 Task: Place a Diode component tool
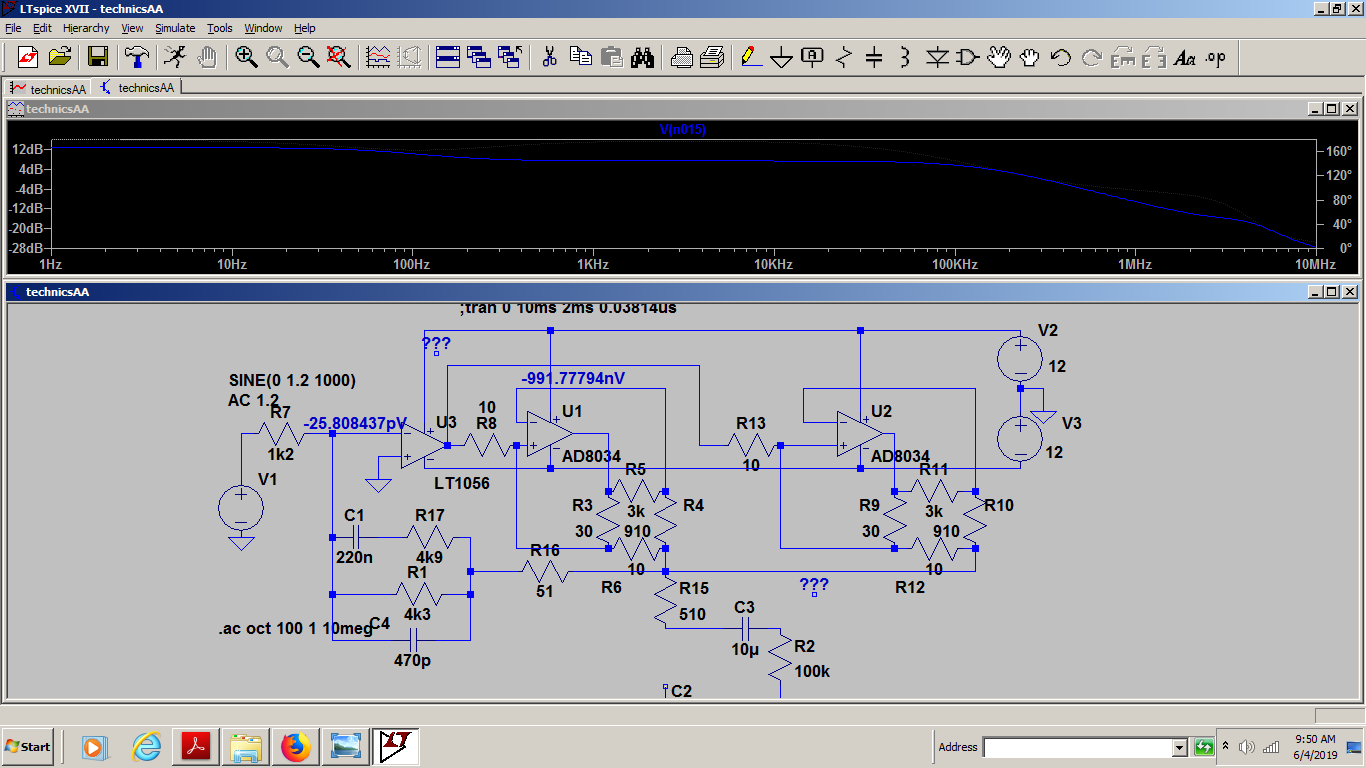(x=937, y=56)
